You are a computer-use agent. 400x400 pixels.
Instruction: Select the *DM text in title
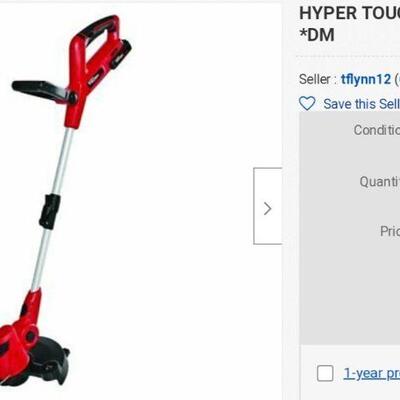(x=317, y=36)
